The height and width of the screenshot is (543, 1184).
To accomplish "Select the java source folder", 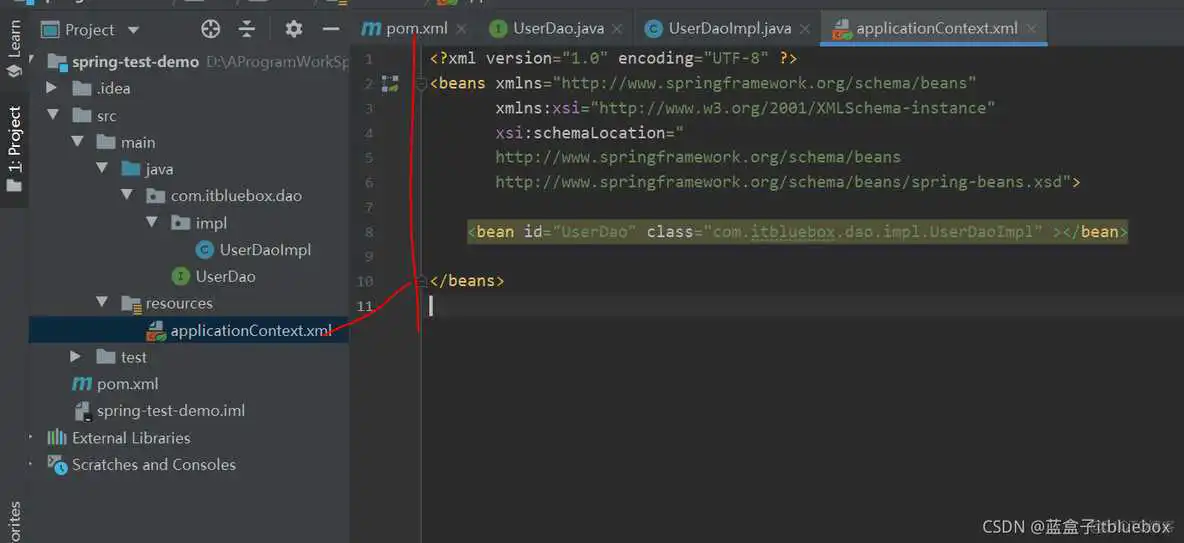I will [x=159, y=169].
